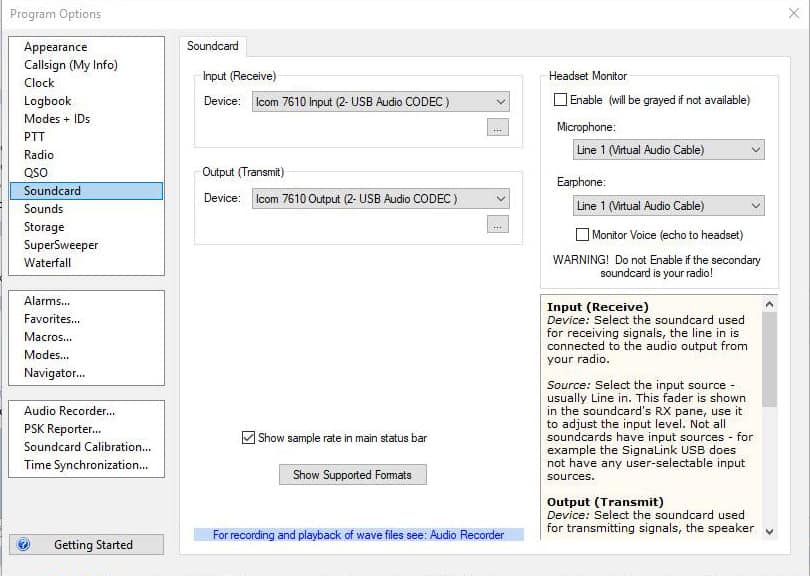Expand the Output (Transmit) device dropdown
The image size is (810, 576).
pyautogui.click(x=381, y=199)
